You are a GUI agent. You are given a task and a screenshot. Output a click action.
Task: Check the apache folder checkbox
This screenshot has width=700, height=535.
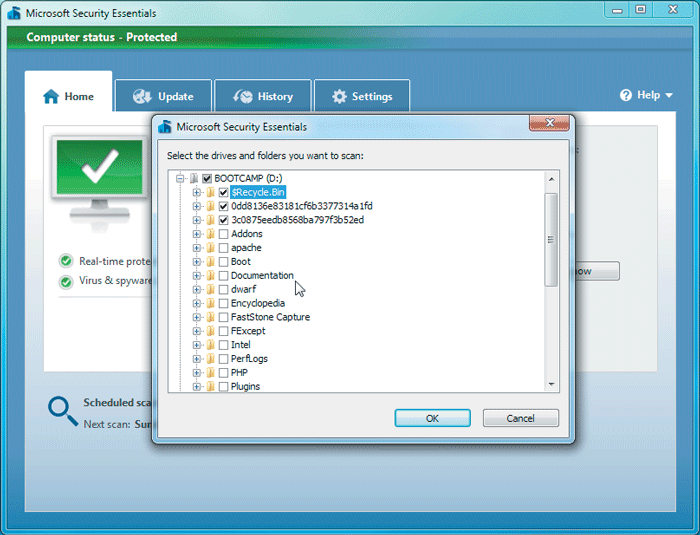(224, 248)
